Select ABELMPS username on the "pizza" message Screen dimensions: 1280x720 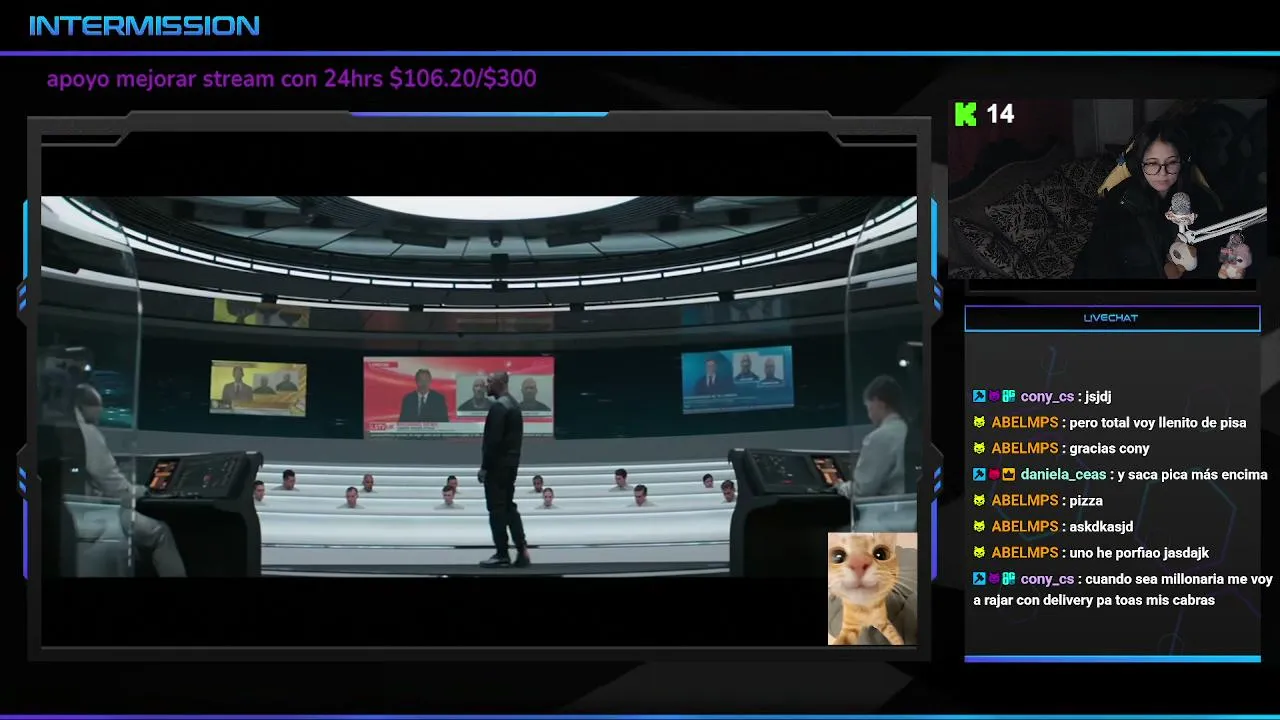(x=1025, y=501)
